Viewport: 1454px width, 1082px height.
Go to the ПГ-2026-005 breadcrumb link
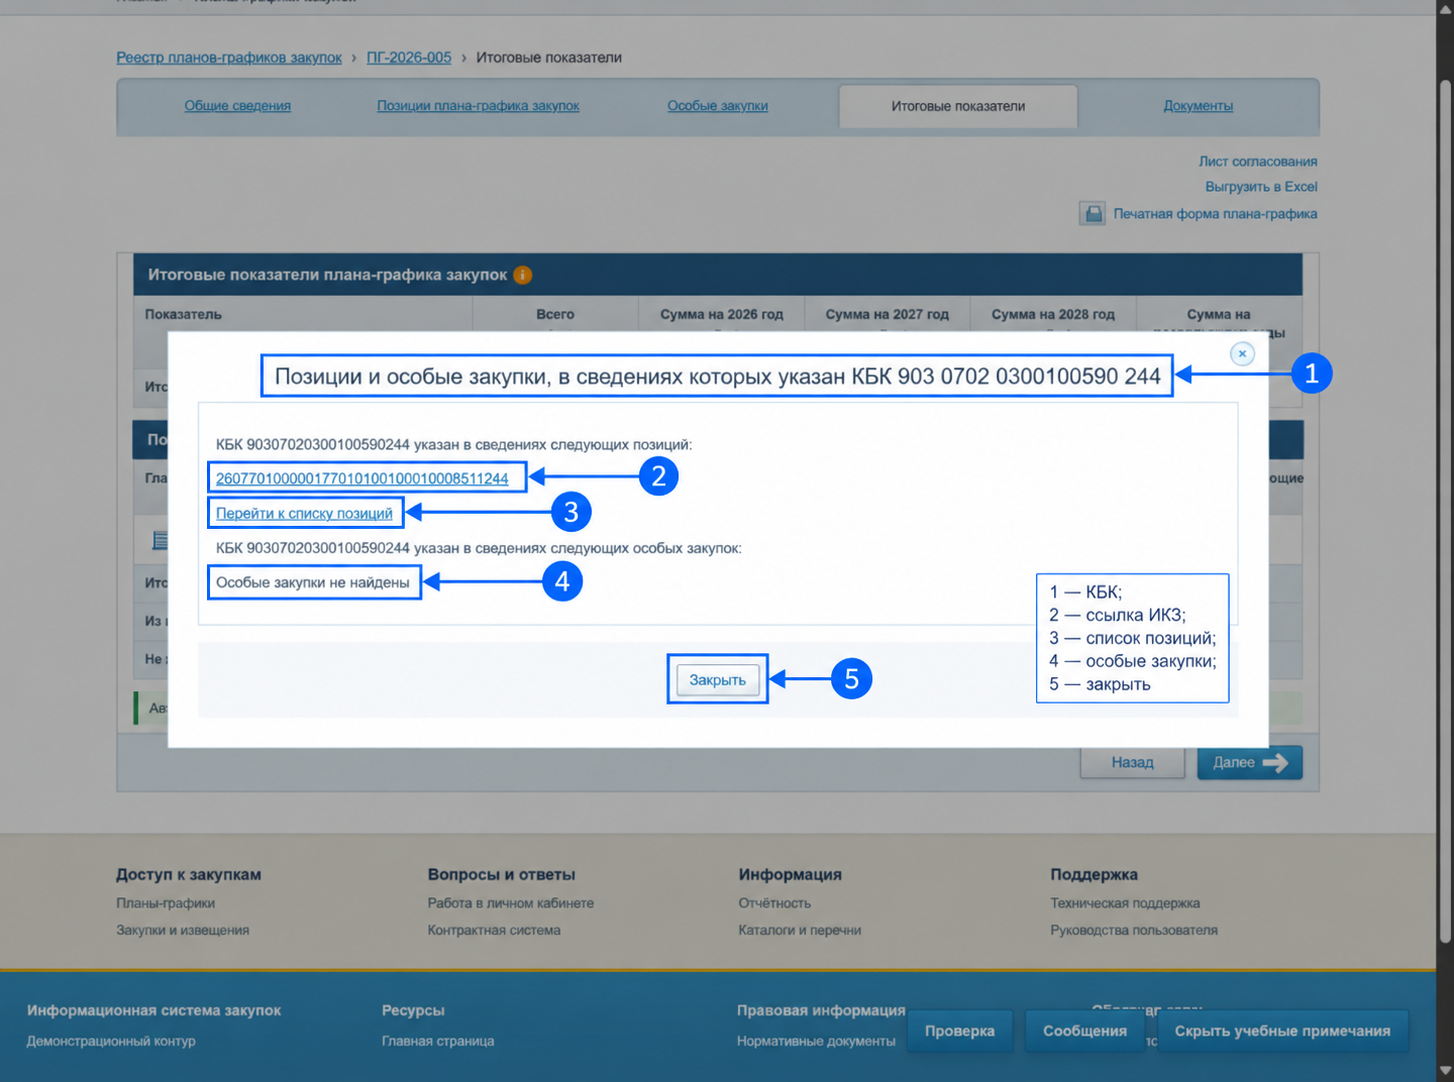click(409, 58)
